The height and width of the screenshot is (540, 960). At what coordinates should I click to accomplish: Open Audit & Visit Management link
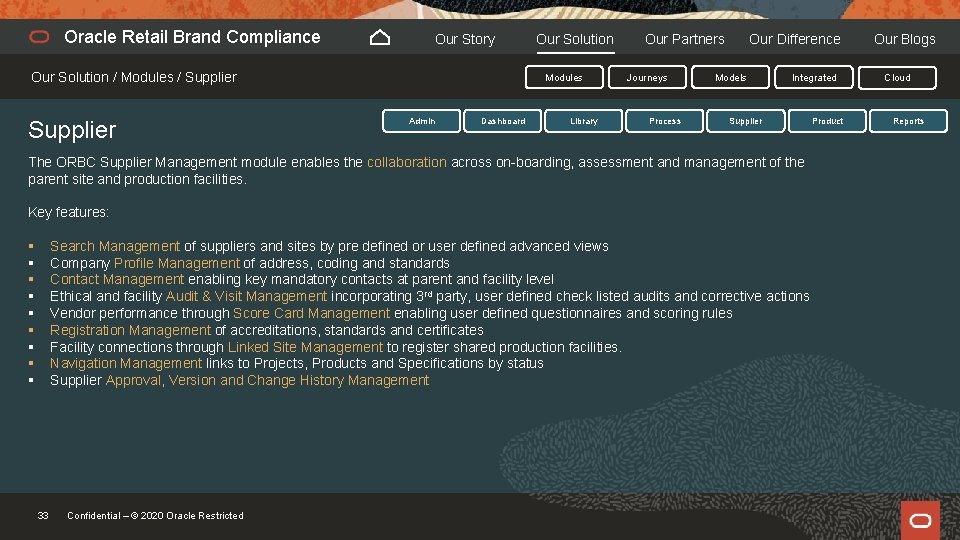coord(246,296)
